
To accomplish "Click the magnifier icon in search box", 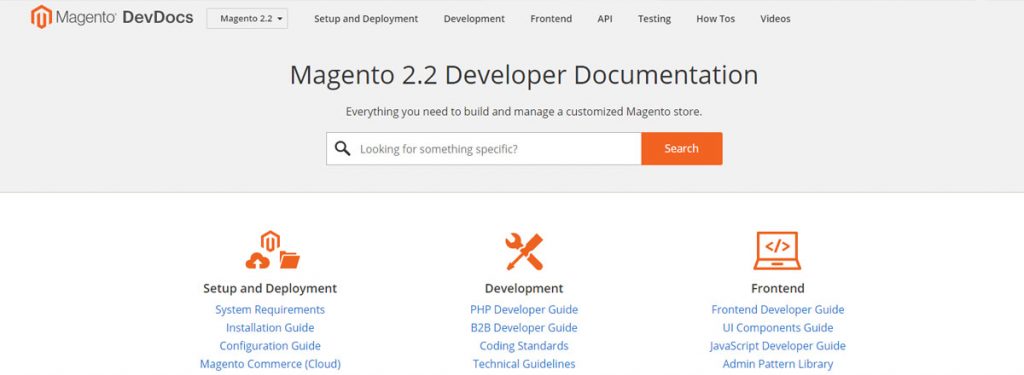I will click(x=343, y=149).
